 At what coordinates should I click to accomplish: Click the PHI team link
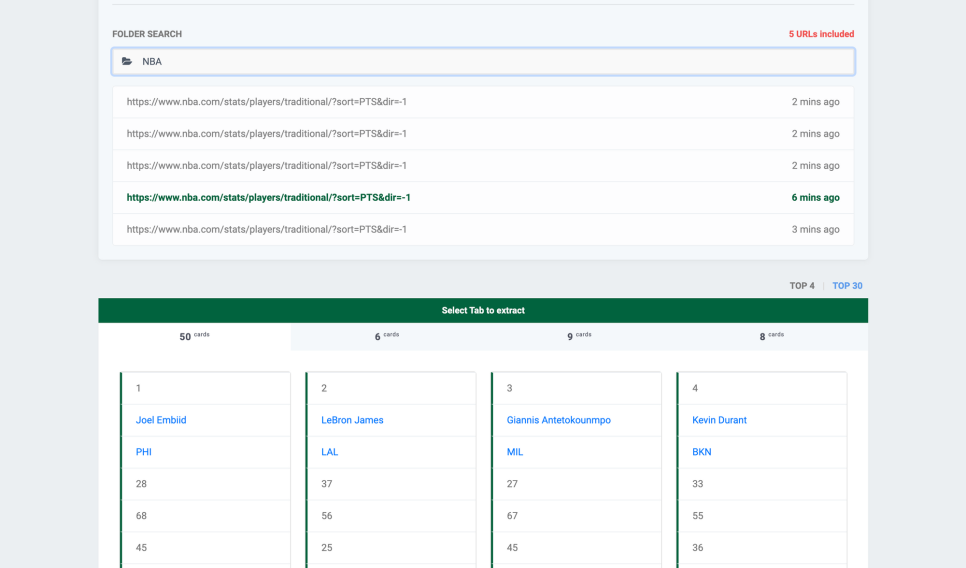144,452
